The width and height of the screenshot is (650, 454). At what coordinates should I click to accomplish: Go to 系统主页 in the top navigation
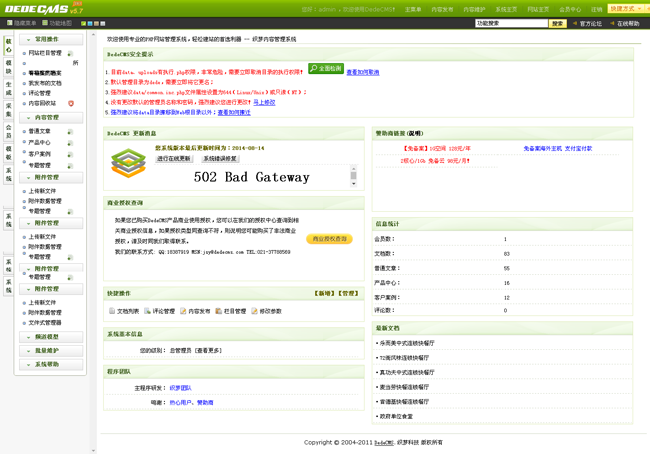(x=506, y=9)
